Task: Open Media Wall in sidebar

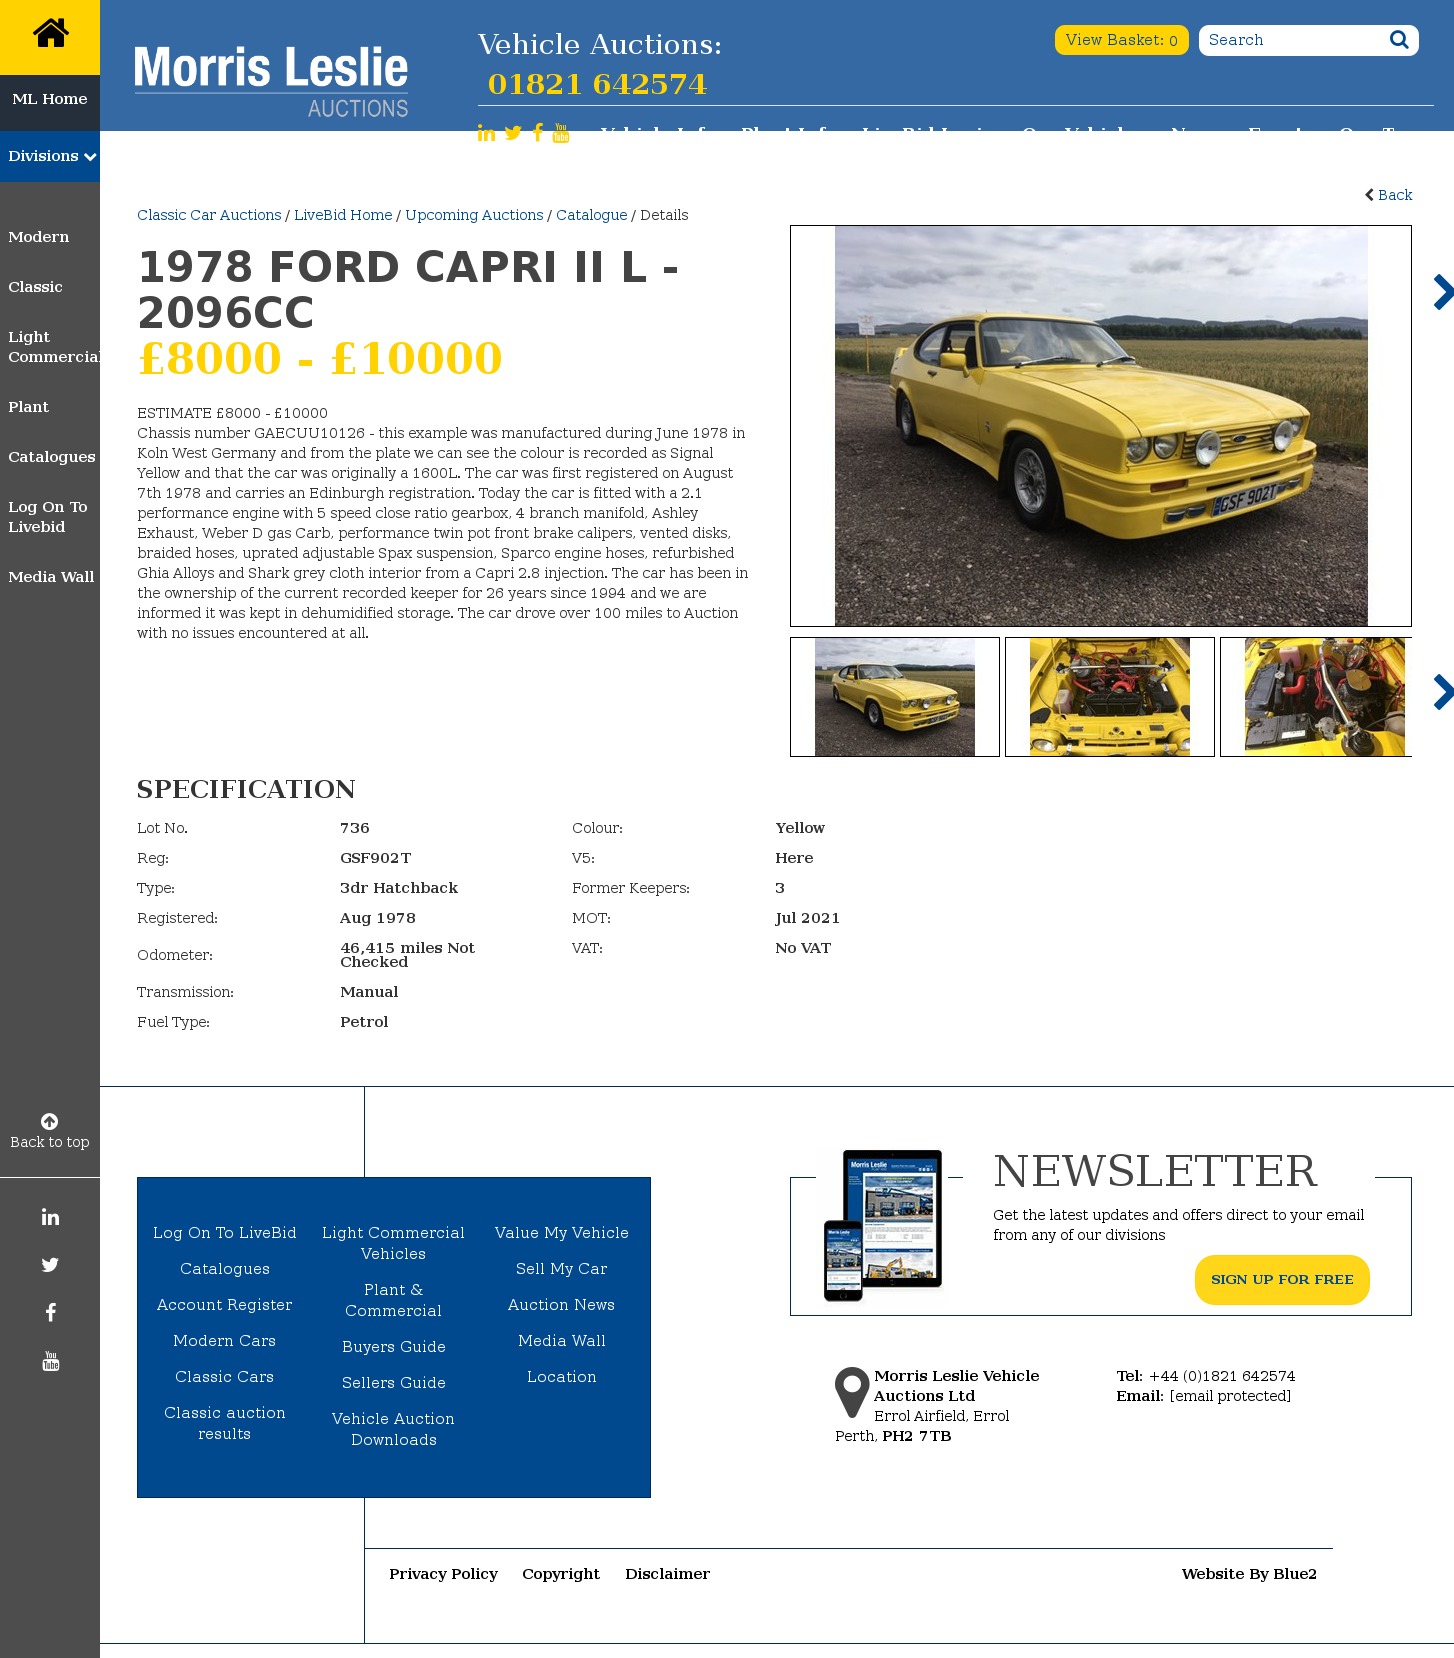Action: [x=51, y=577]
